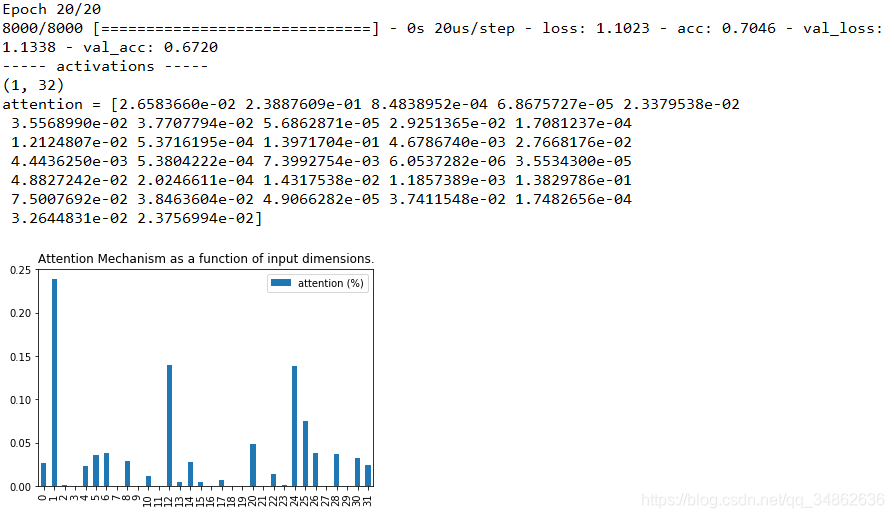Click the value 4.8827242e-02

tap(70, 181)
